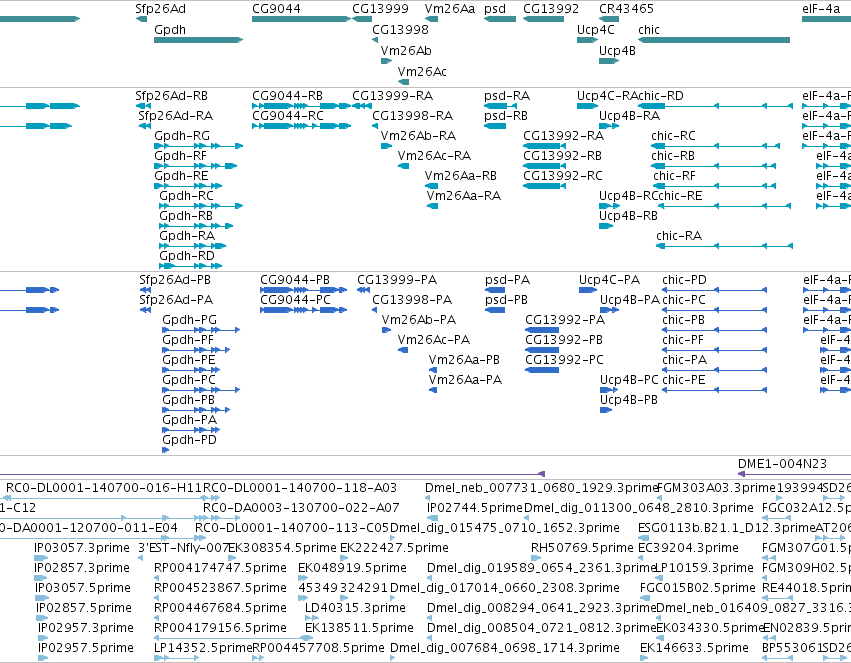Select transcript CG13999-RA
Image resolution: width=851 pixels, height=663 pixels.
(392, 96)
